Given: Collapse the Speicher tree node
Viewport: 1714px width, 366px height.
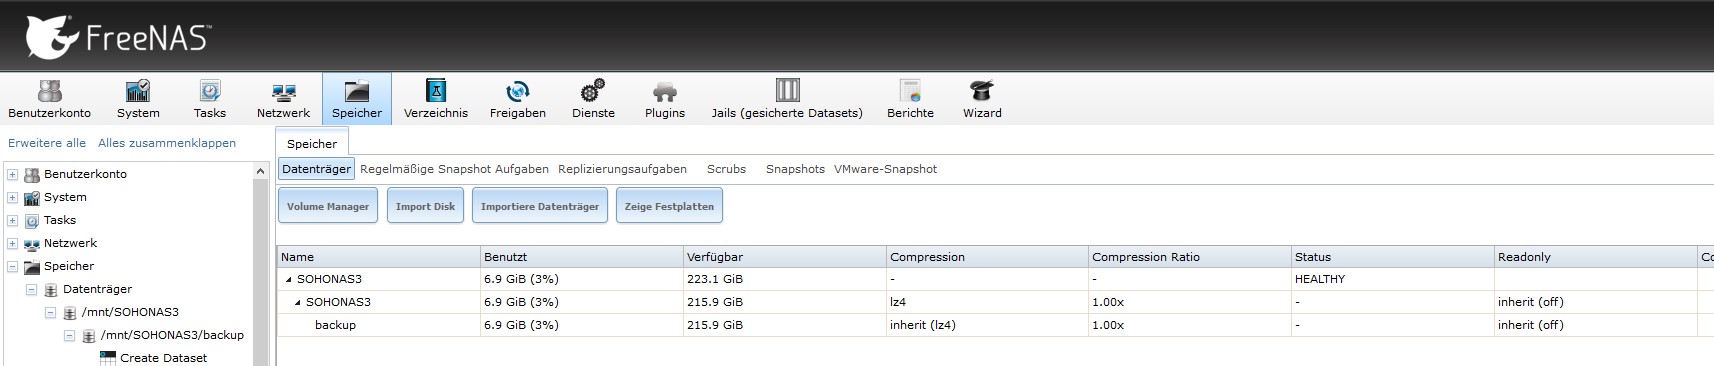Looking at the screenshot, I should (12, 267).
